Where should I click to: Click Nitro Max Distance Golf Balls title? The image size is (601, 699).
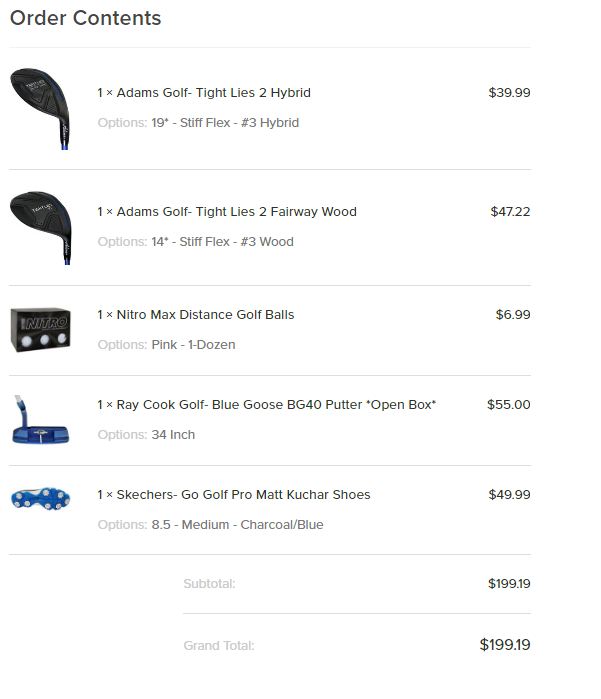(205, 315)
